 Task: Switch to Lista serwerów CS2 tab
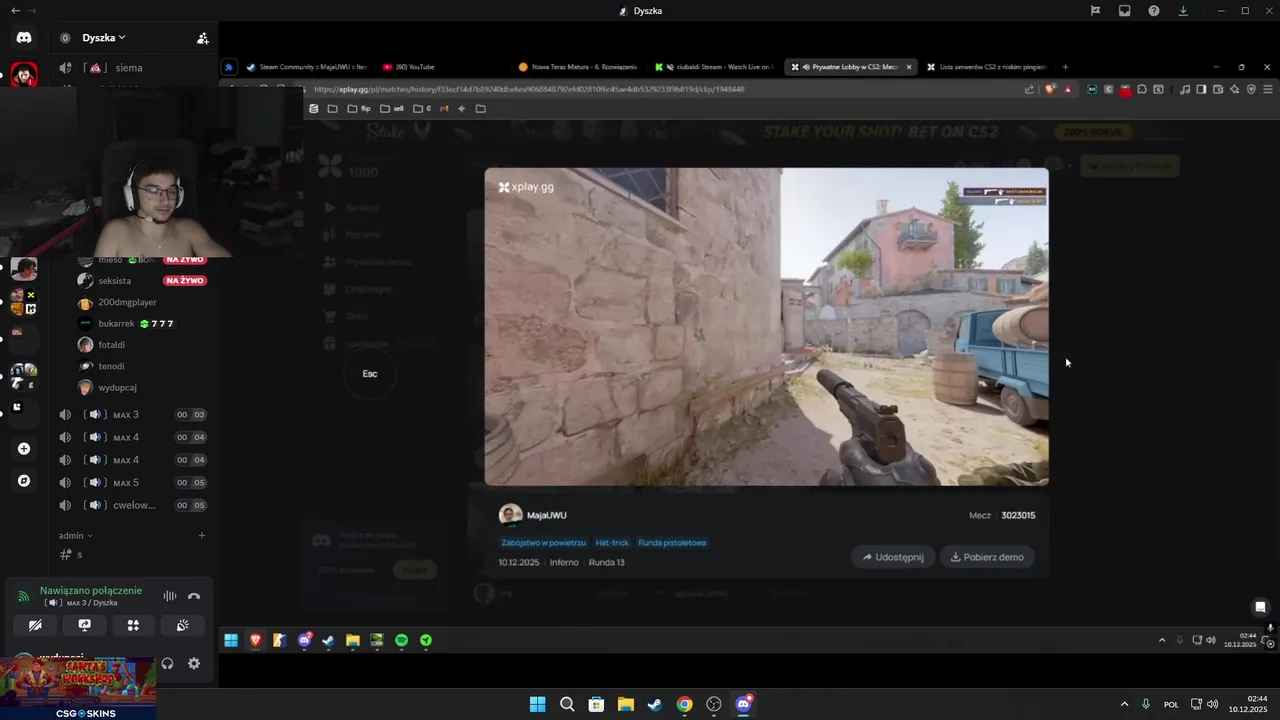pyautogui.click(x=986, y=67)
